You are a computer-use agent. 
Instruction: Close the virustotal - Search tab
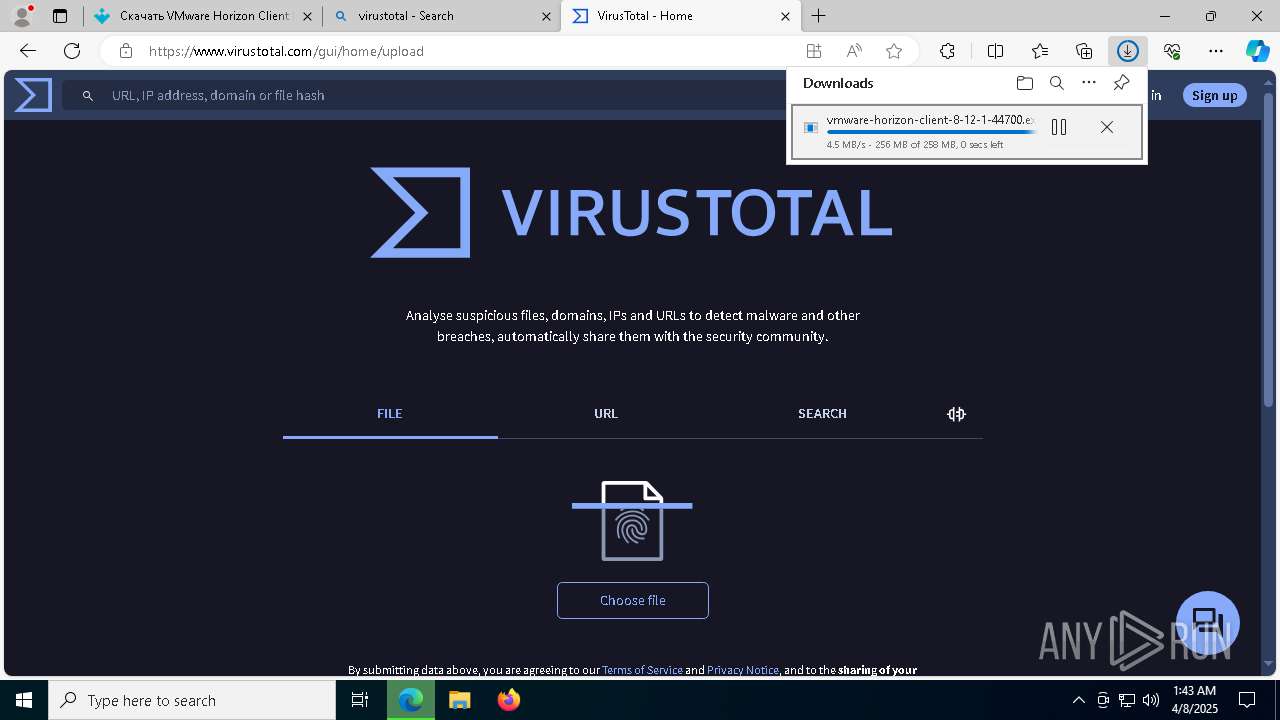click(x=546, y=16)
